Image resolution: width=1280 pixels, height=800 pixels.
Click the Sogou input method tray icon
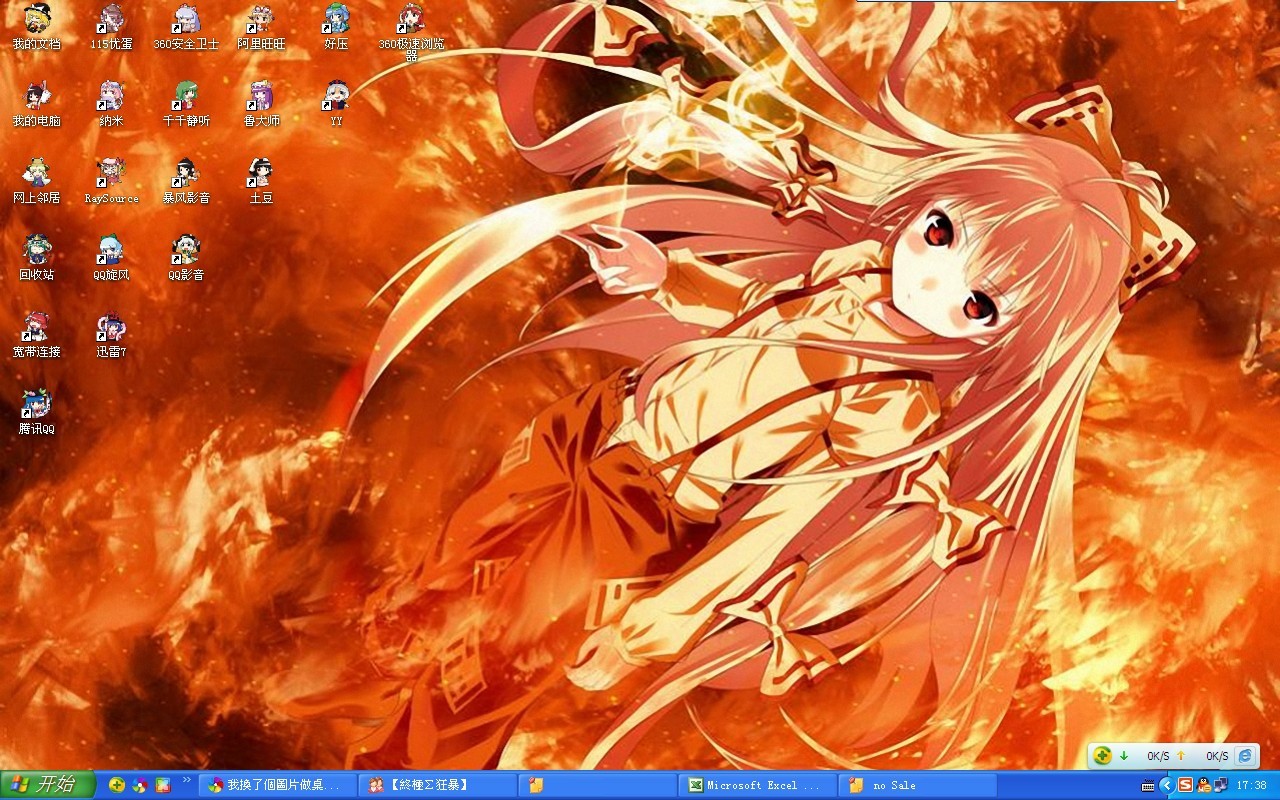[x=1185, y=785]
